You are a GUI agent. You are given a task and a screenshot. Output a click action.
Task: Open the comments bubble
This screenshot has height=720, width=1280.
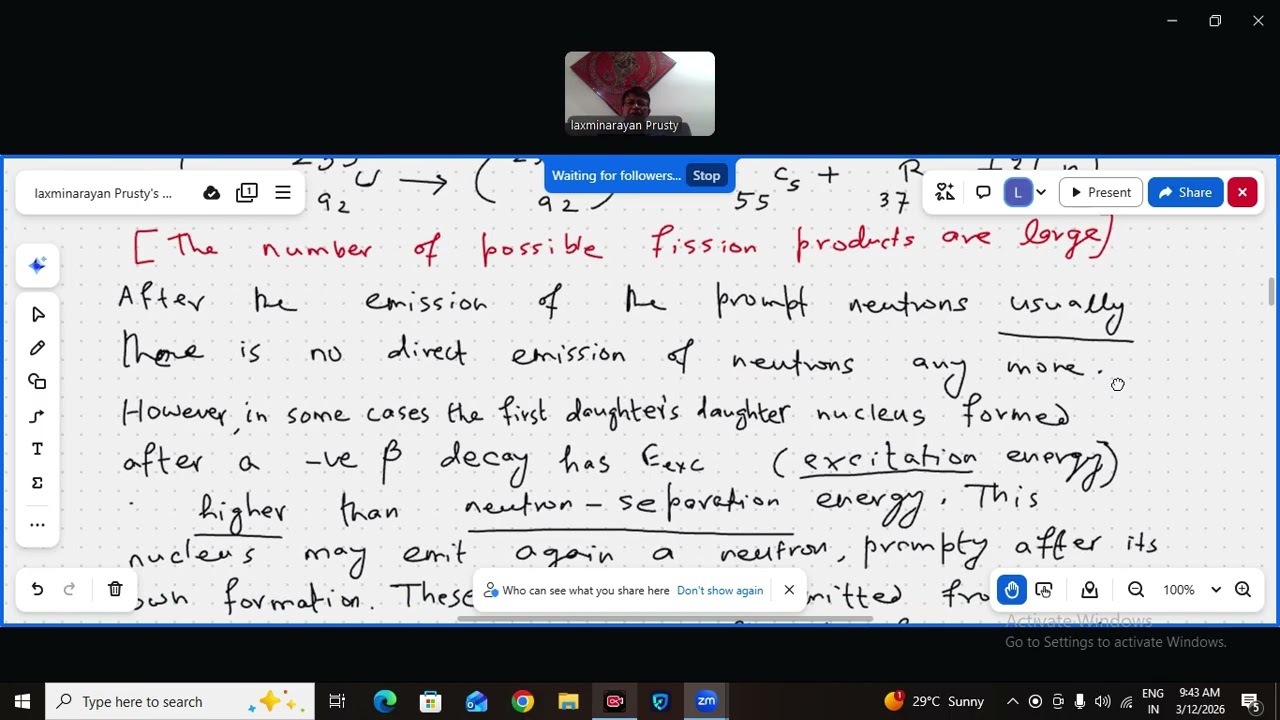[x=983, y=192]
